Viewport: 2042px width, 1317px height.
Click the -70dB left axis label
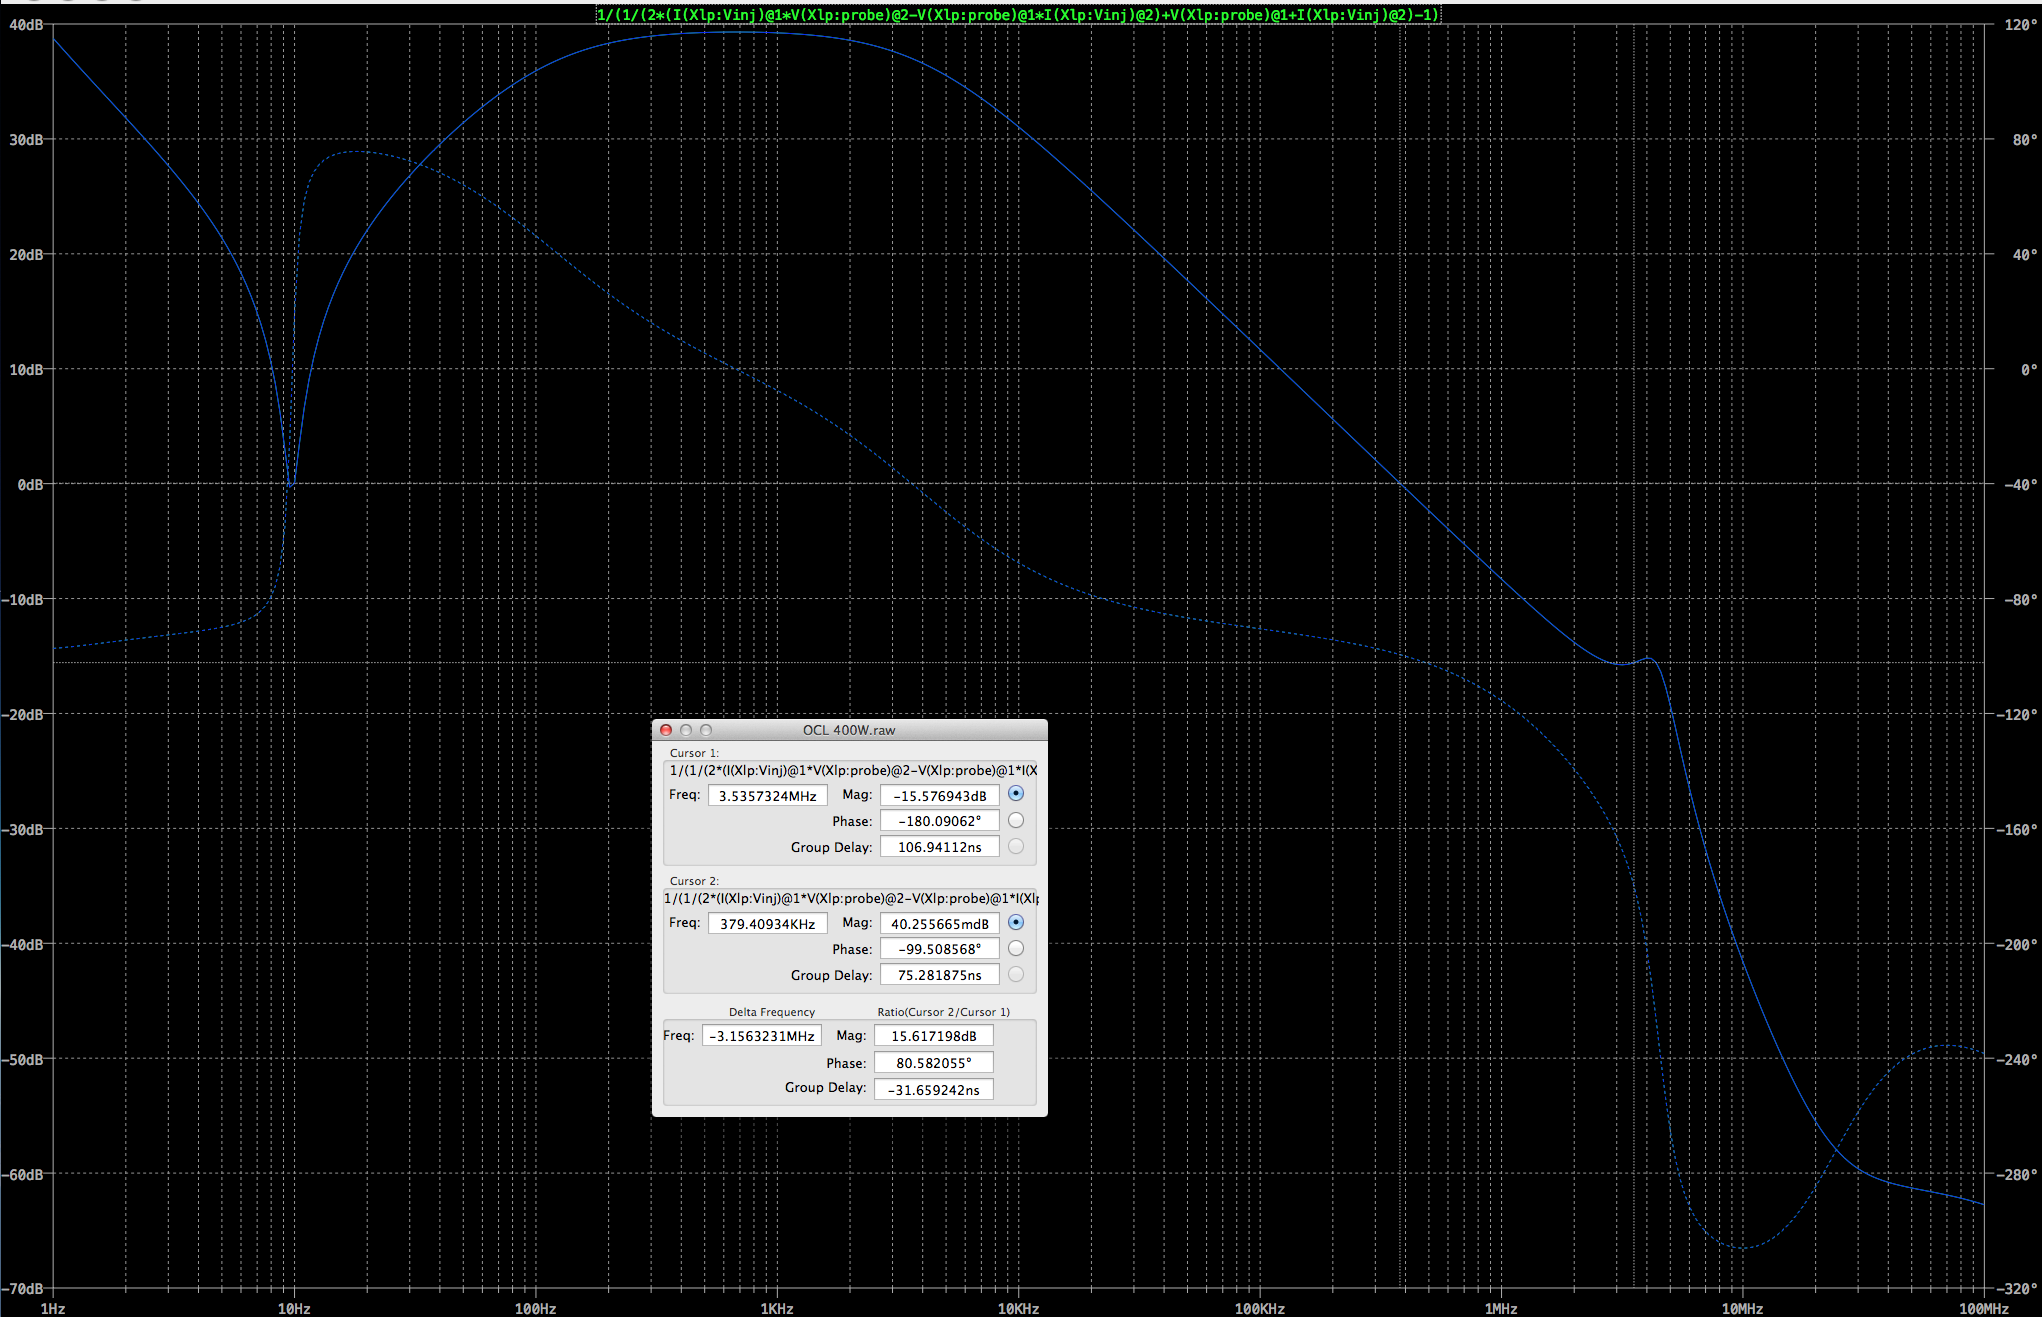click(23, 1289)
